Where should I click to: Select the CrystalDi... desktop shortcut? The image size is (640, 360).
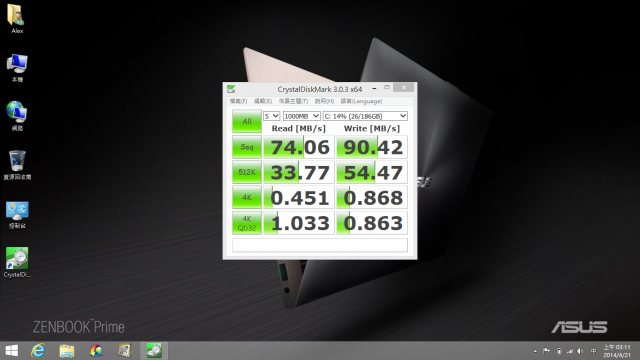[x=17, y=262]
